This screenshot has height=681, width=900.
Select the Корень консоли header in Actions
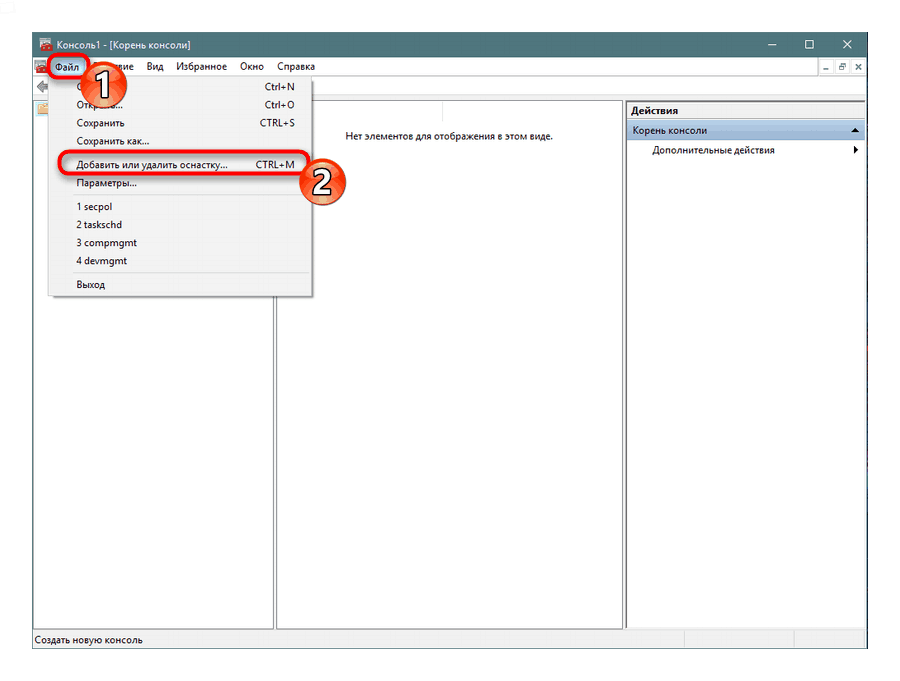coord(746,130)
